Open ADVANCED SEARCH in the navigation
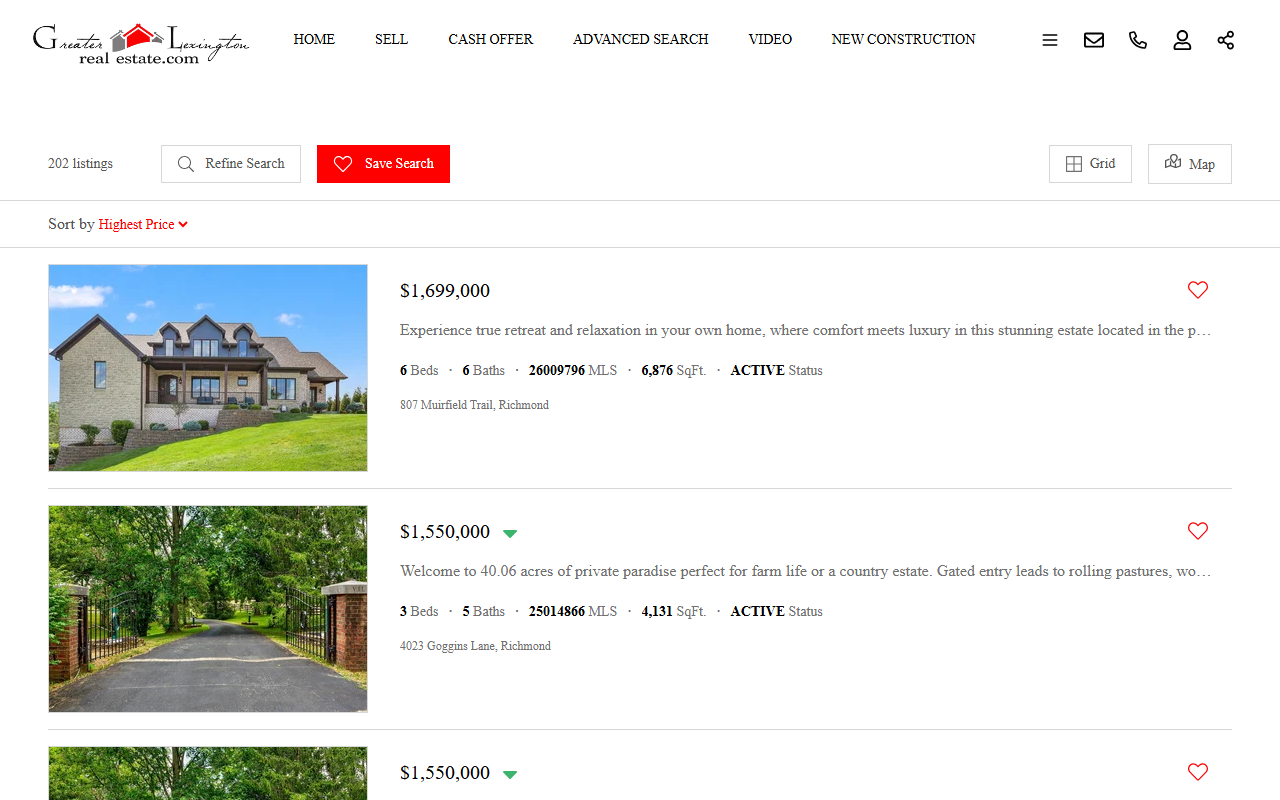The image size is (1280, 800). (641, 40)
